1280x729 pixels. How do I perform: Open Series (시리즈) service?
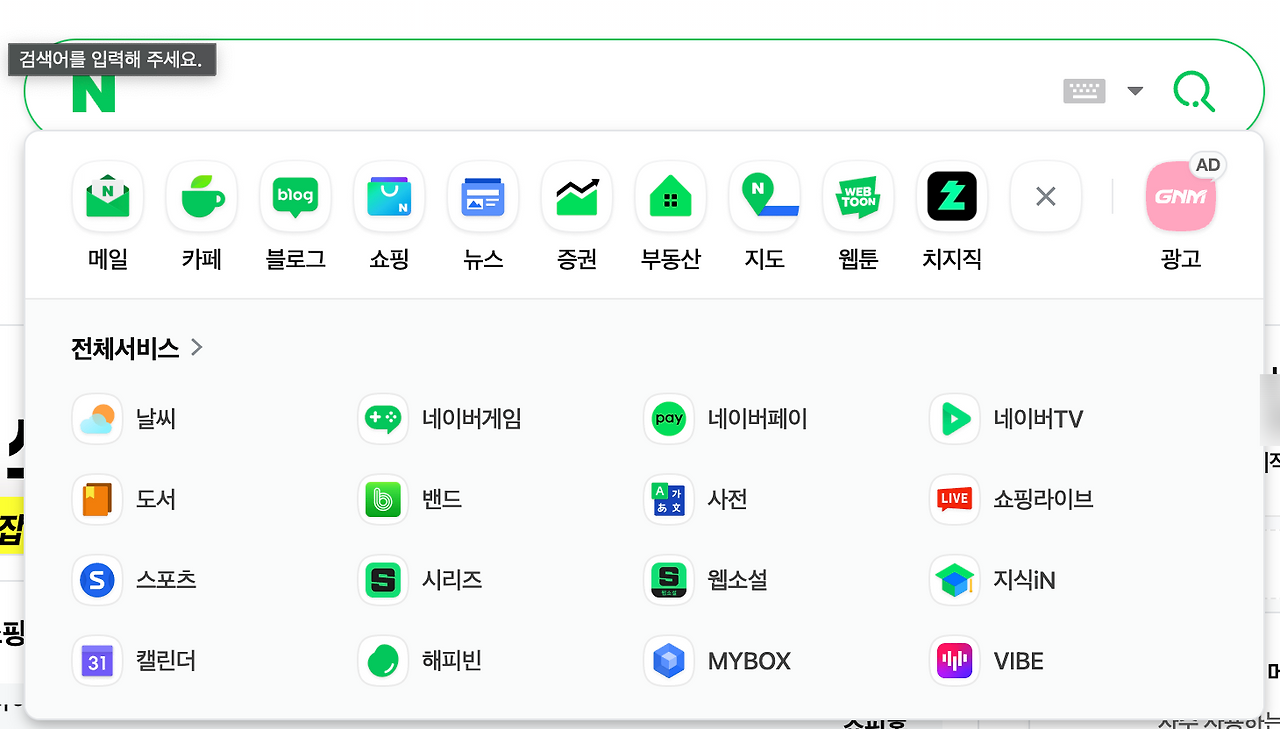click(x=421, y=580)
